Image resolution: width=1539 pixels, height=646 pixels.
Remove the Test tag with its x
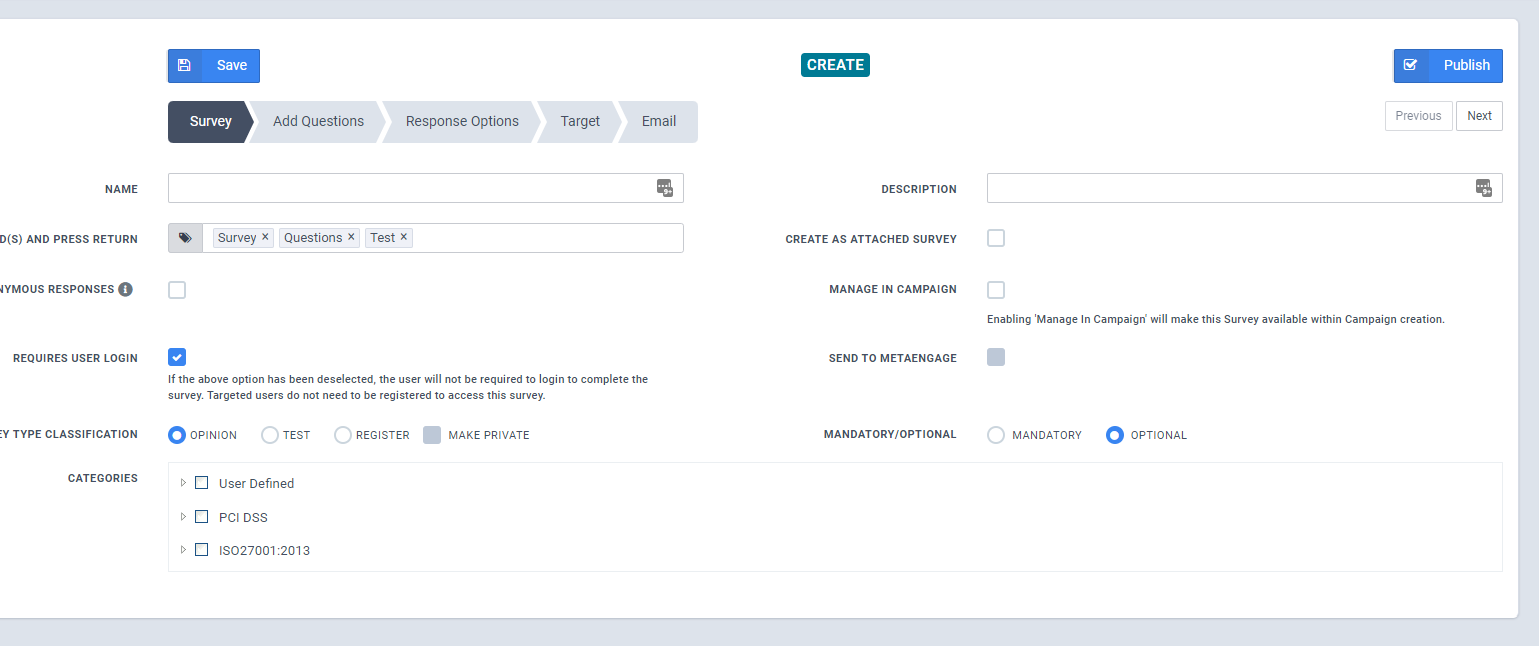click(404, 237)
